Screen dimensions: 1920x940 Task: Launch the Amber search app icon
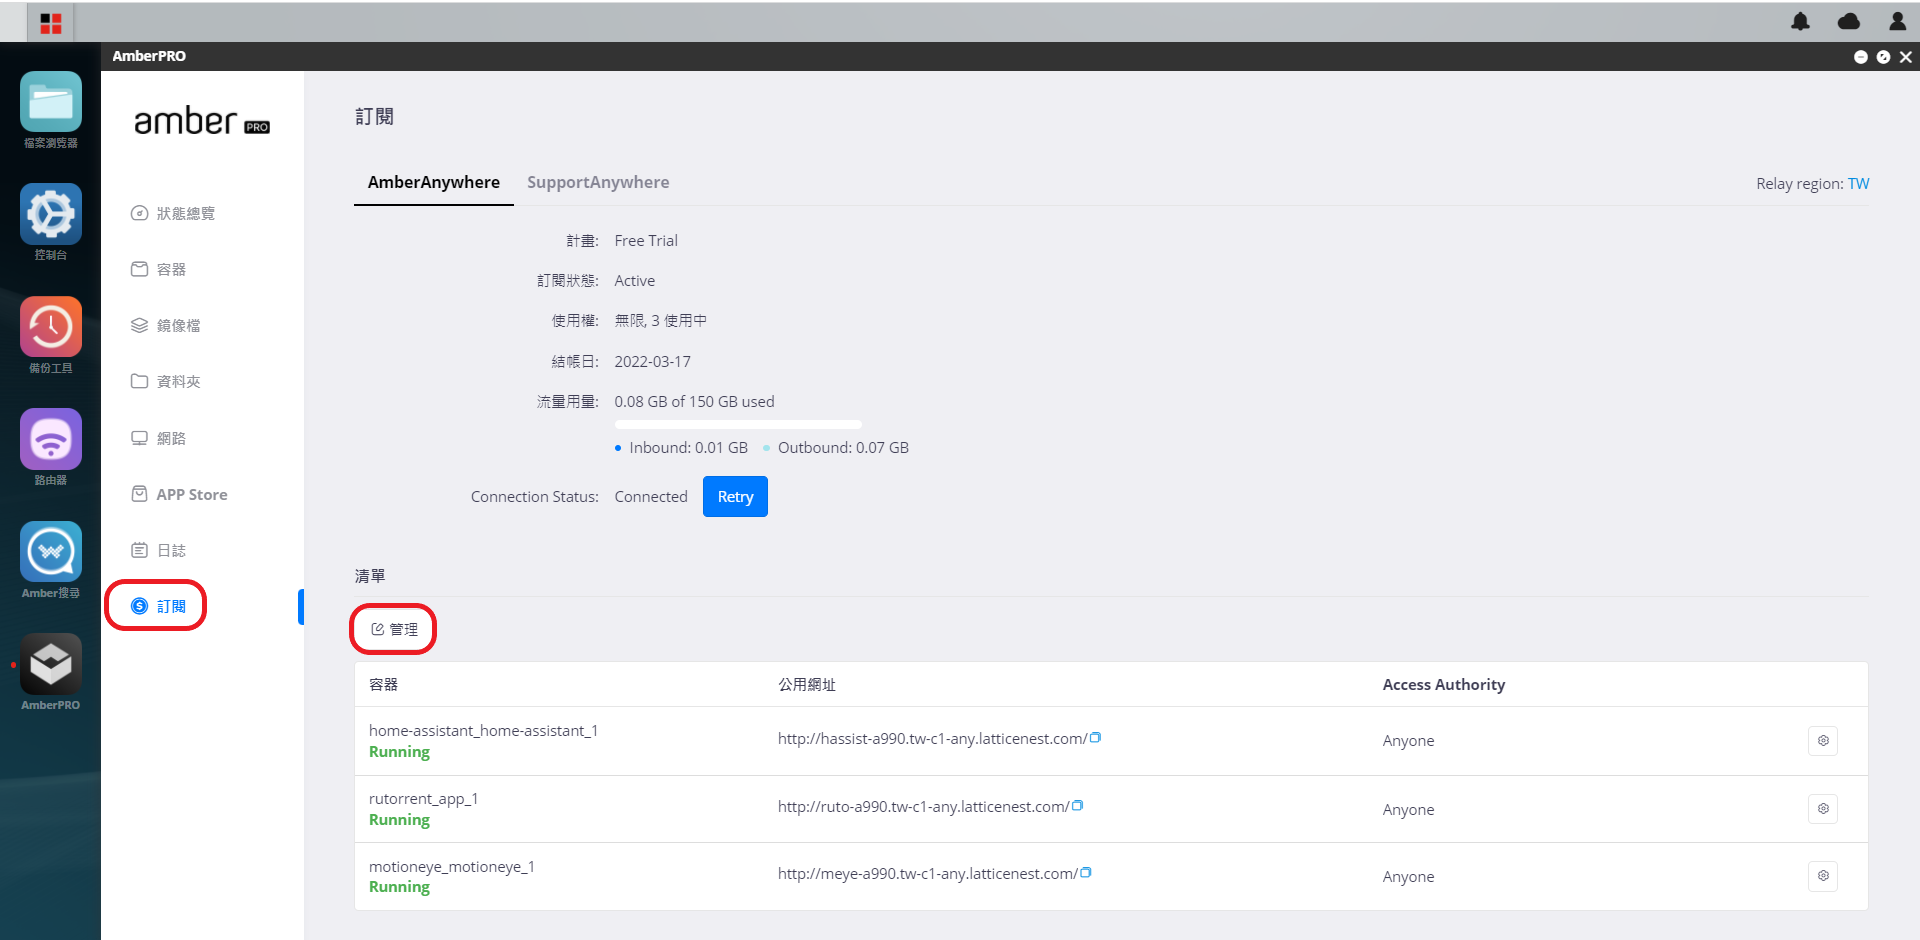tap(51, 552)
